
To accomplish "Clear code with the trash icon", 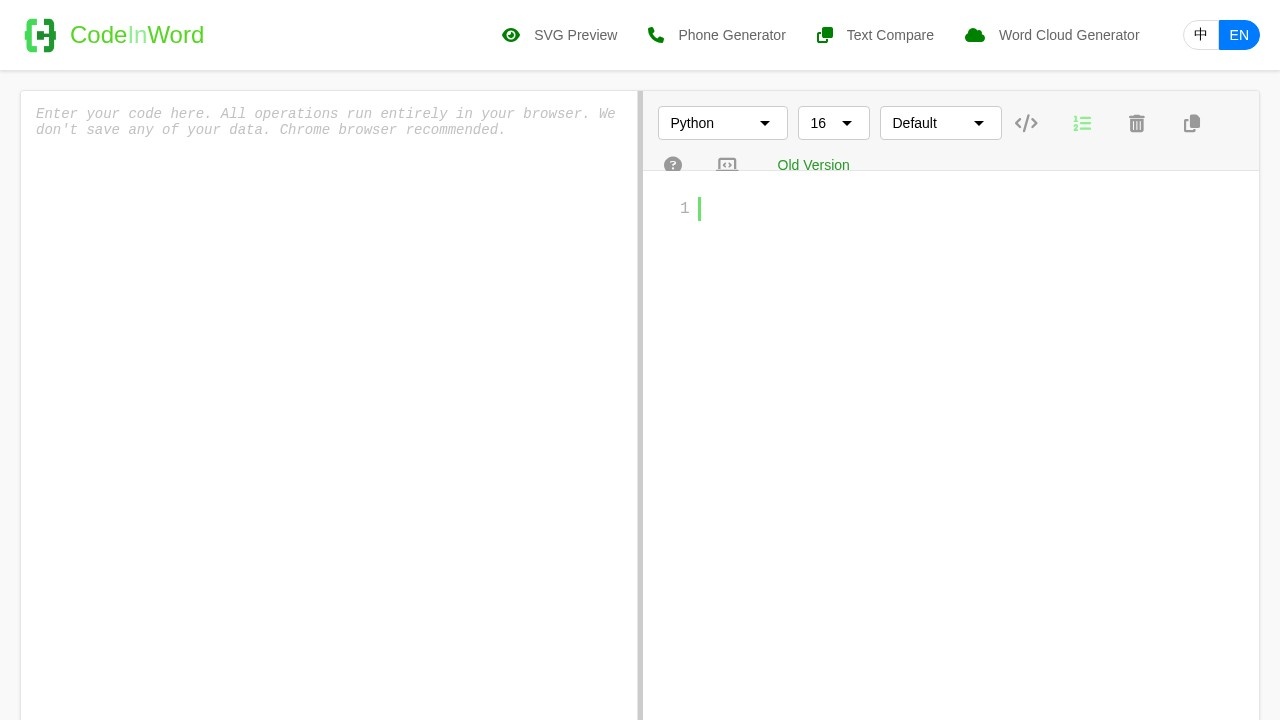I will [x=1137, y=123].
